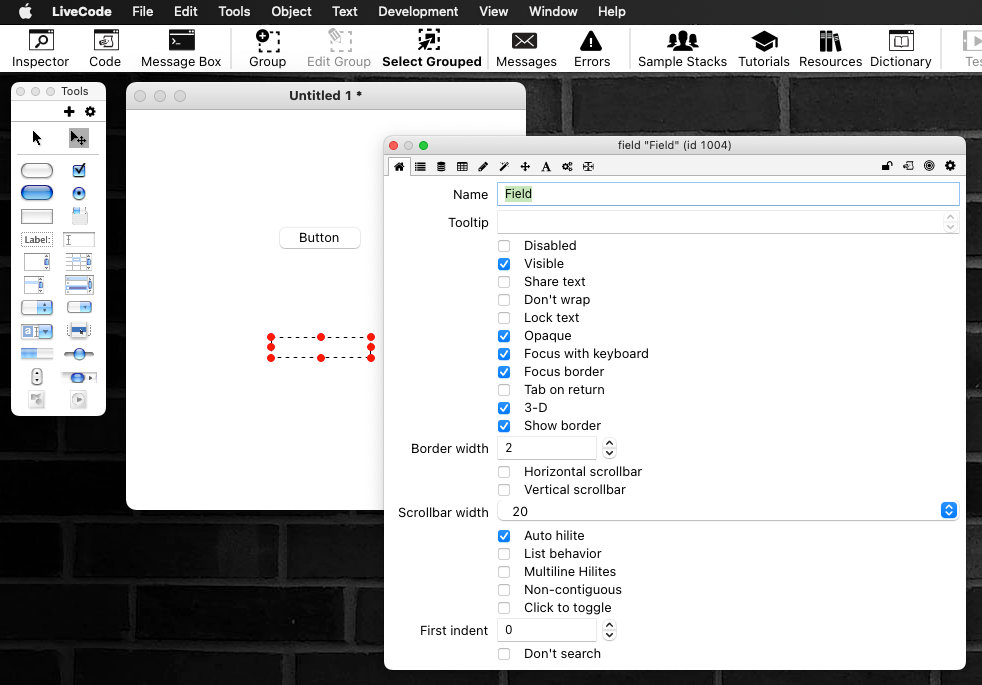Open the Text formatting pane in inspector
This screenshot has height=685, width=982.
(546, 167)
